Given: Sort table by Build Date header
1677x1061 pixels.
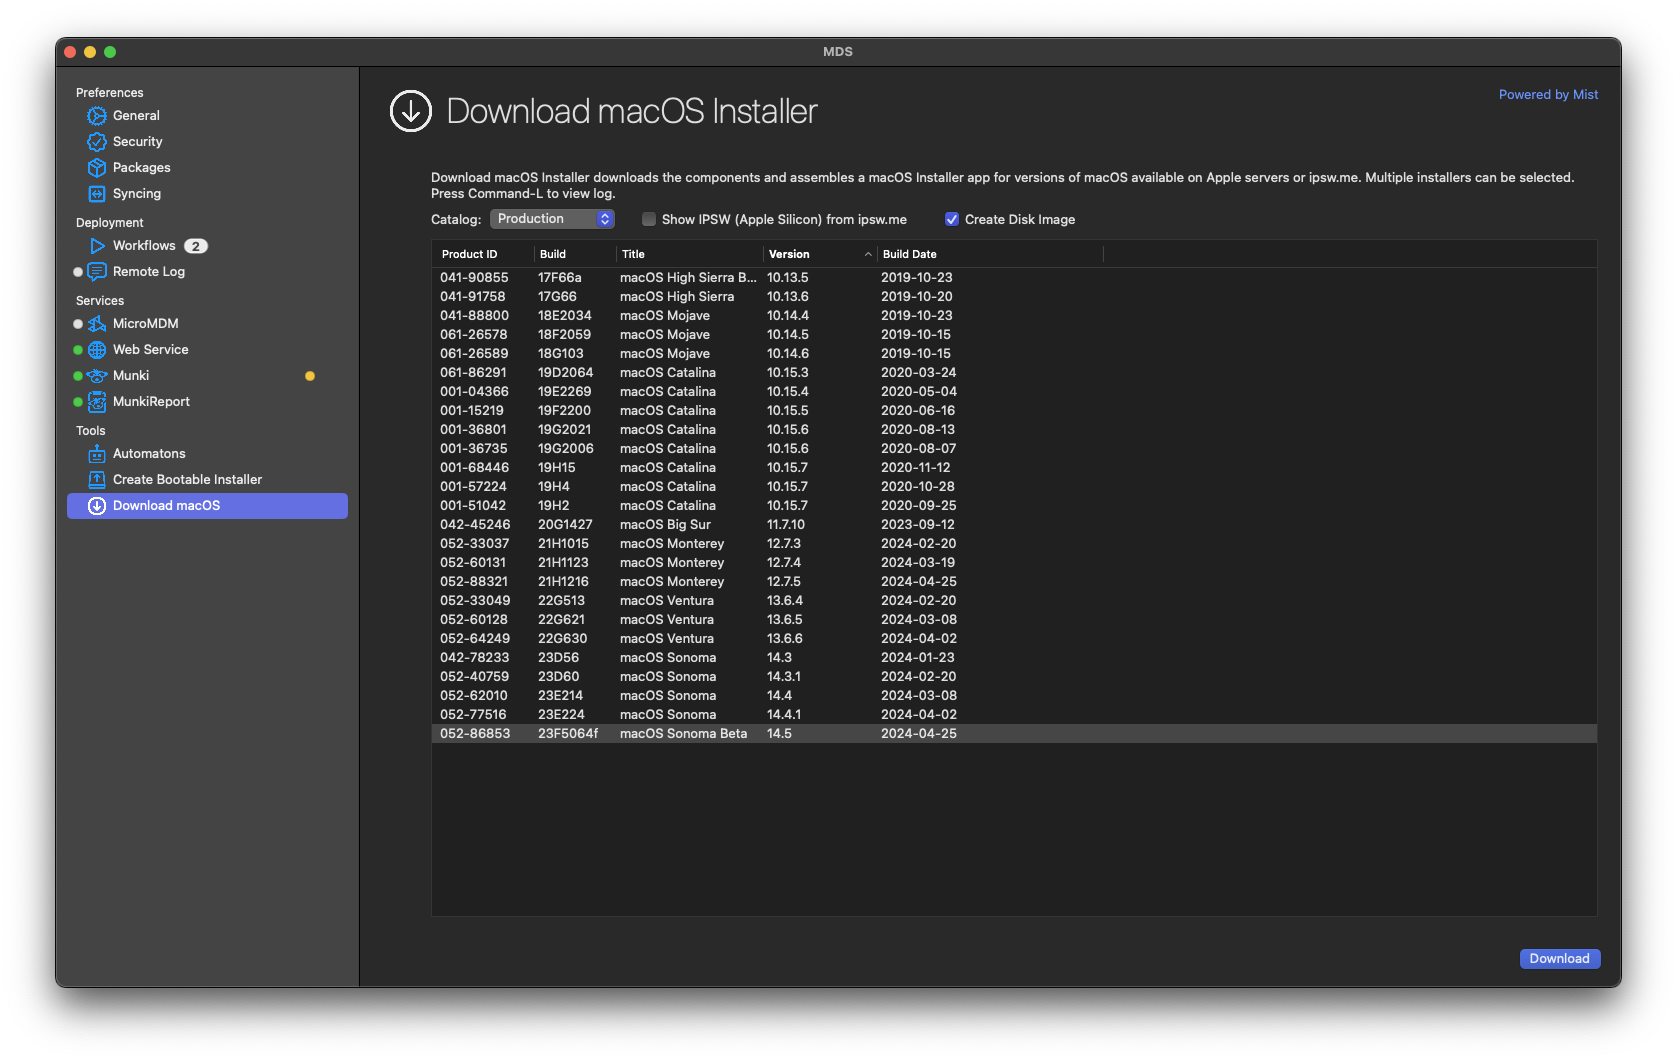Looking at the screenshot, I should (x=990, y=254).
